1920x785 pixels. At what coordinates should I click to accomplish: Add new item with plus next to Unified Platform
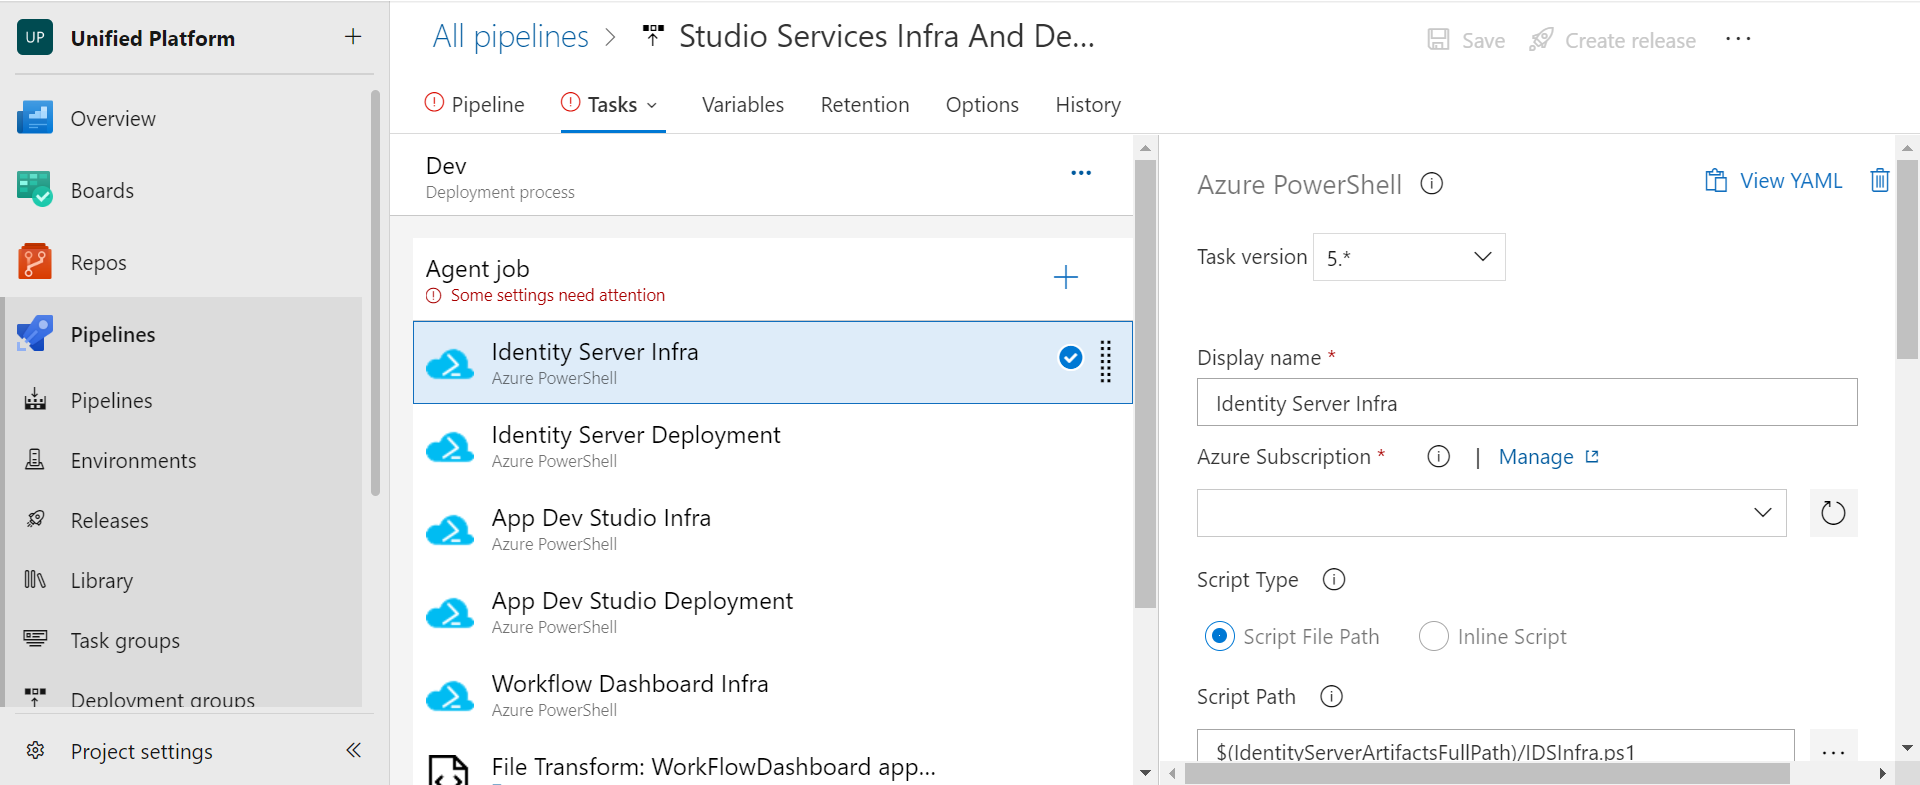coord(353,37)
